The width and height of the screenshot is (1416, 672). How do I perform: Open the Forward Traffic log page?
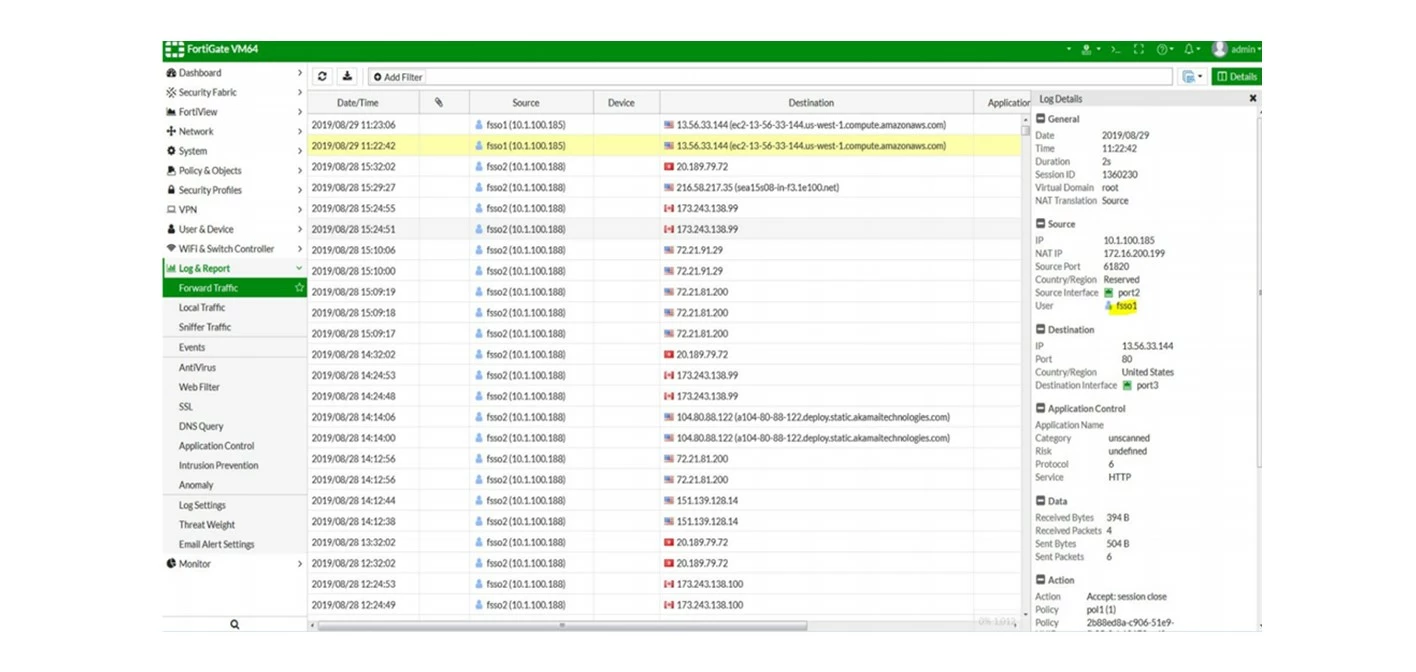click(x=234, y=288)
